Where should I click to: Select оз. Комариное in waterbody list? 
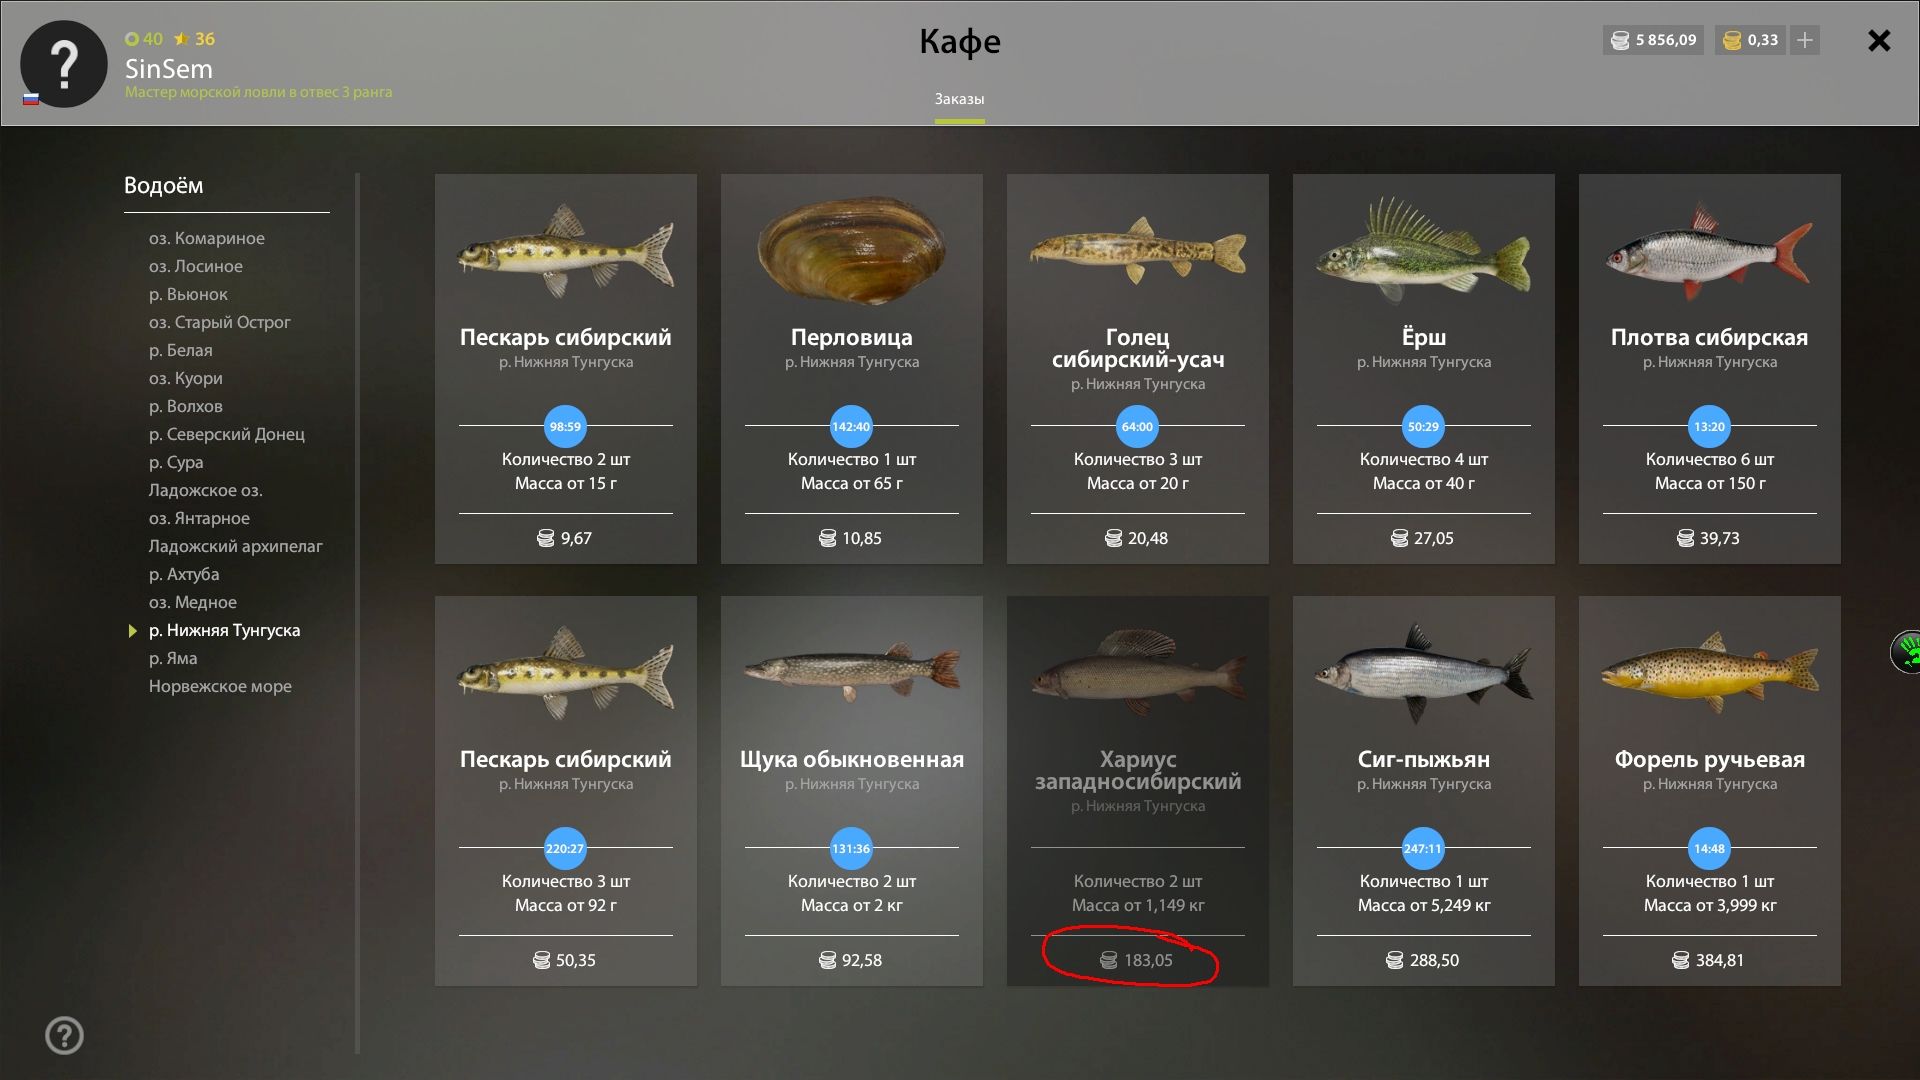tap(207, 238)
